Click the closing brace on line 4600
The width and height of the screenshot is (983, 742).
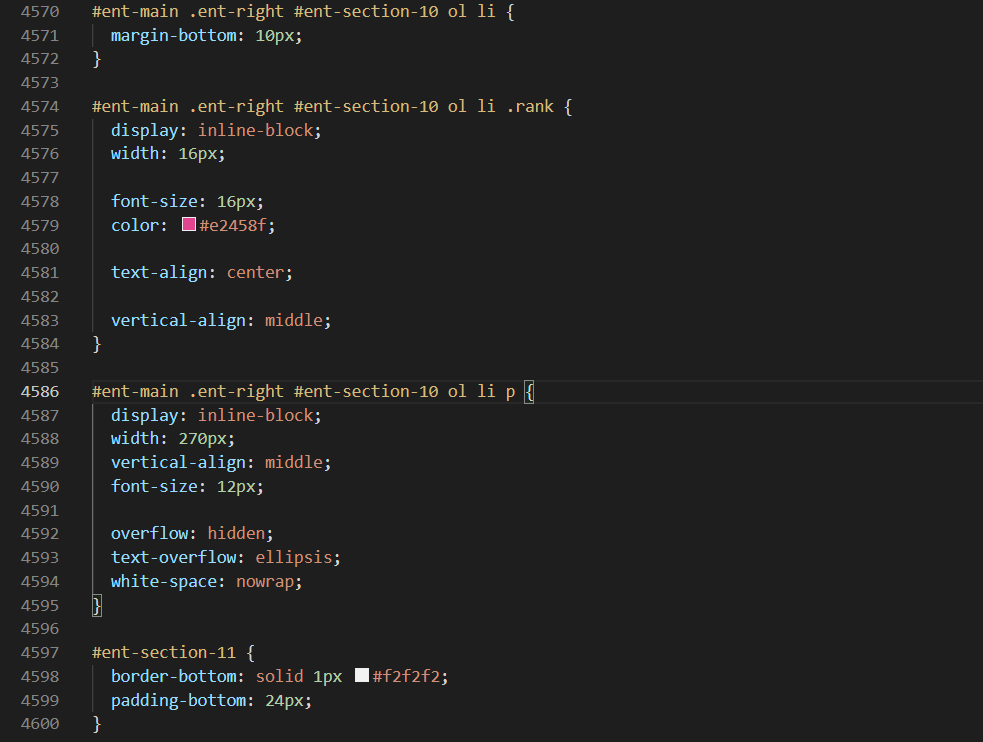(x=97, y=724)
